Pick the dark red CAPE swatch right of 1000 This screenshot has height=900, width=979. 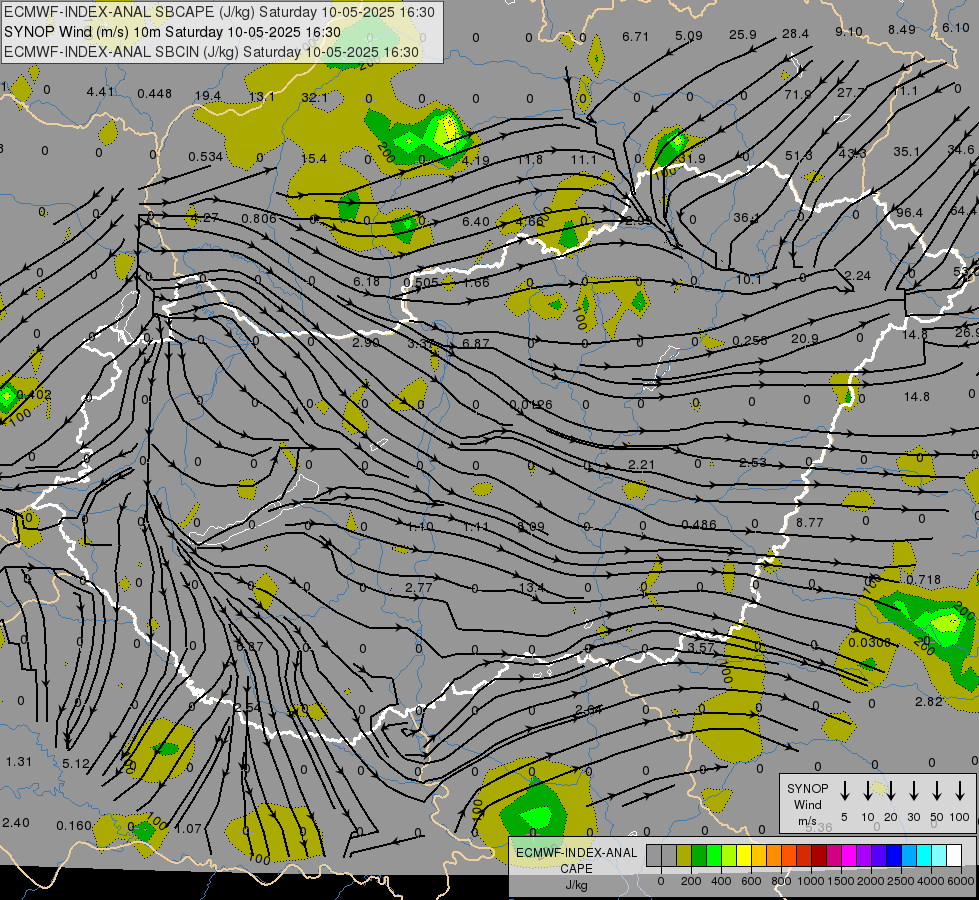[819, 855]
